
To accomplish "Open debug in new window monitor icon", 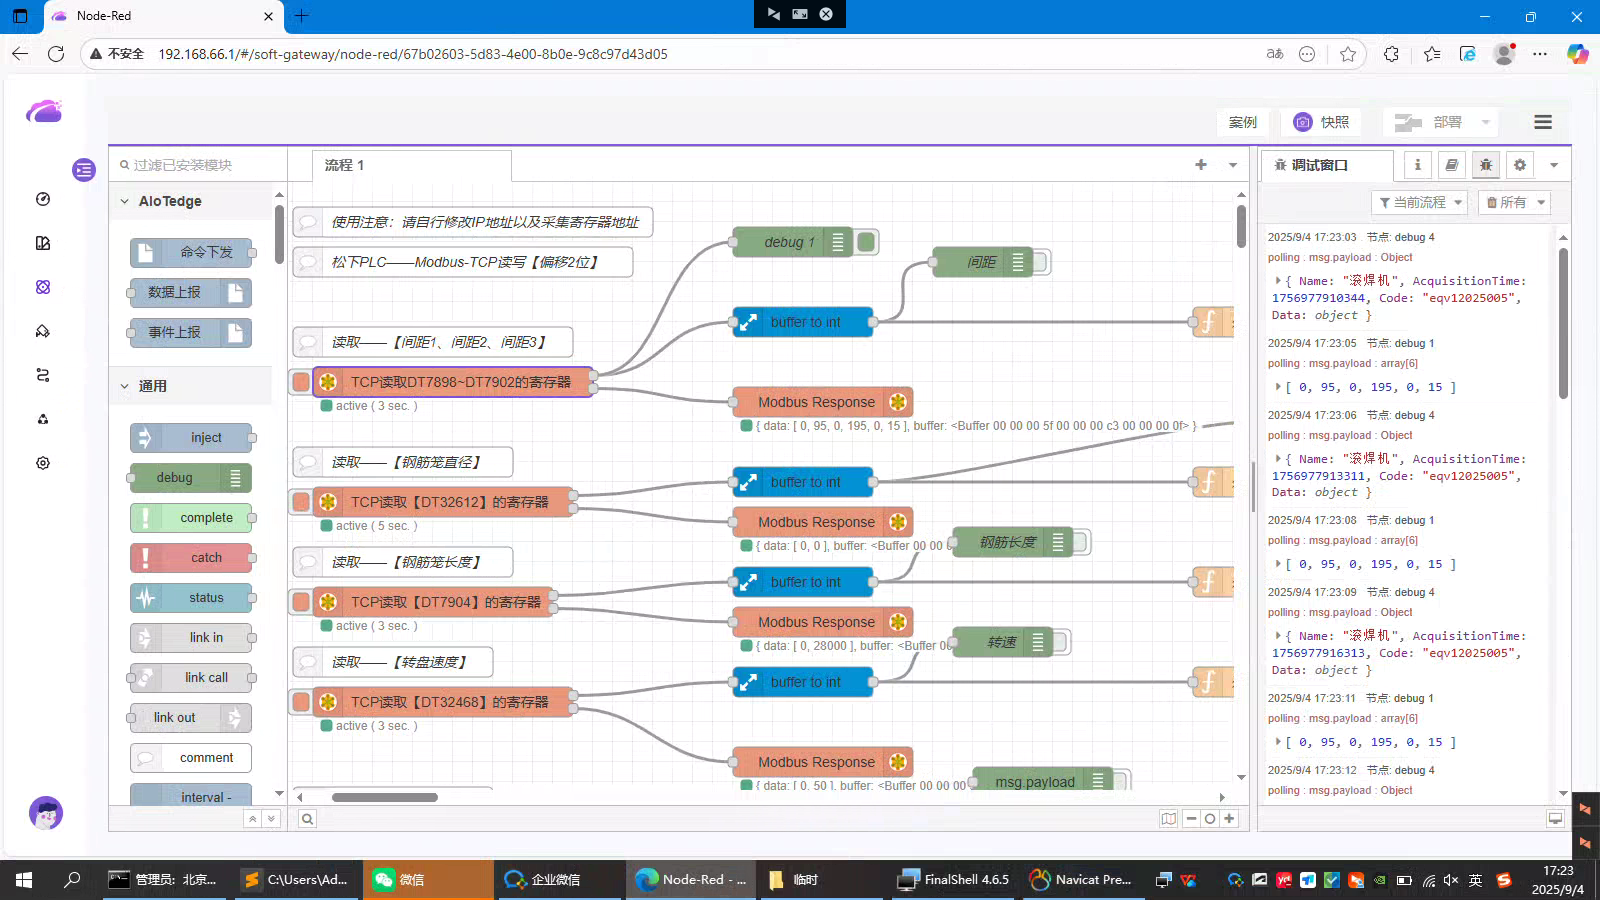I will [1555, 819].
